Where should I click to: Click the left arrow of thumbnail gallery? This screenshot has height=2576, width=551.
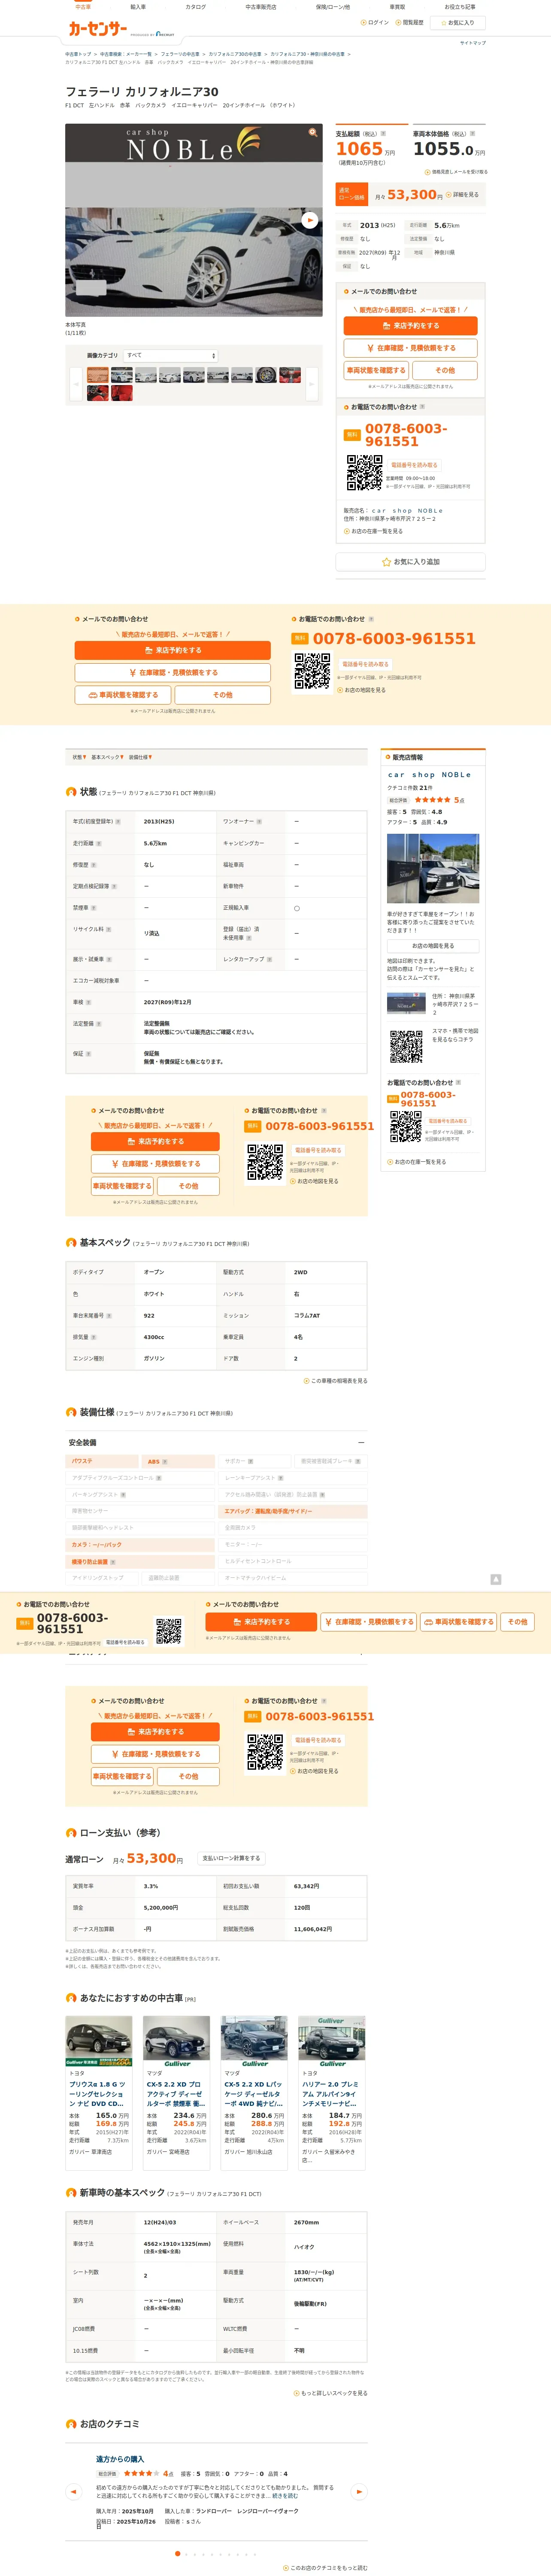click(x=75, y=383)
